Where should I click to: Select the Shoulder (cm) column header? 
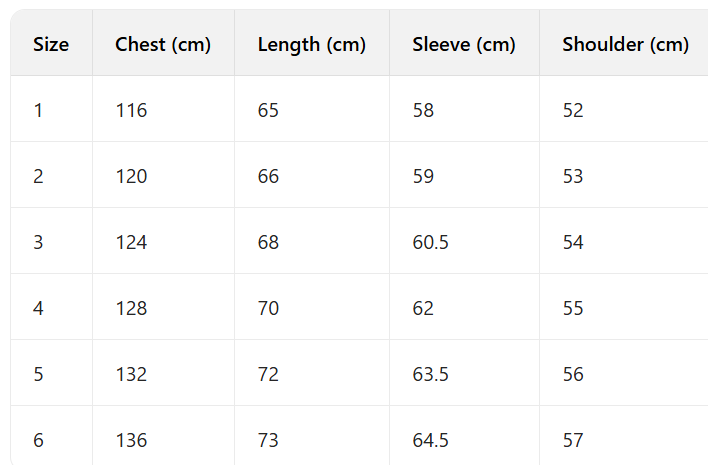[x=625, y=44]
